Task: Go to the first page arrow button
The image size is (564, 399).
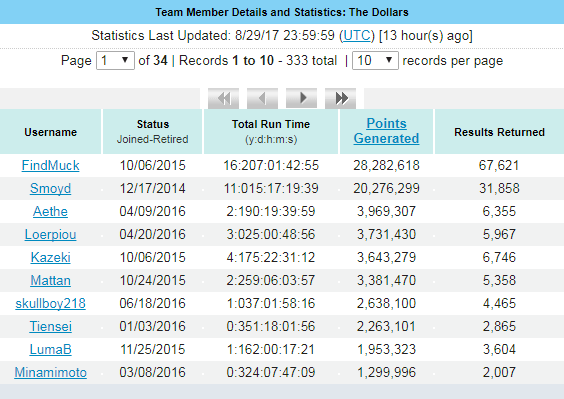Action: click(223, 98)
